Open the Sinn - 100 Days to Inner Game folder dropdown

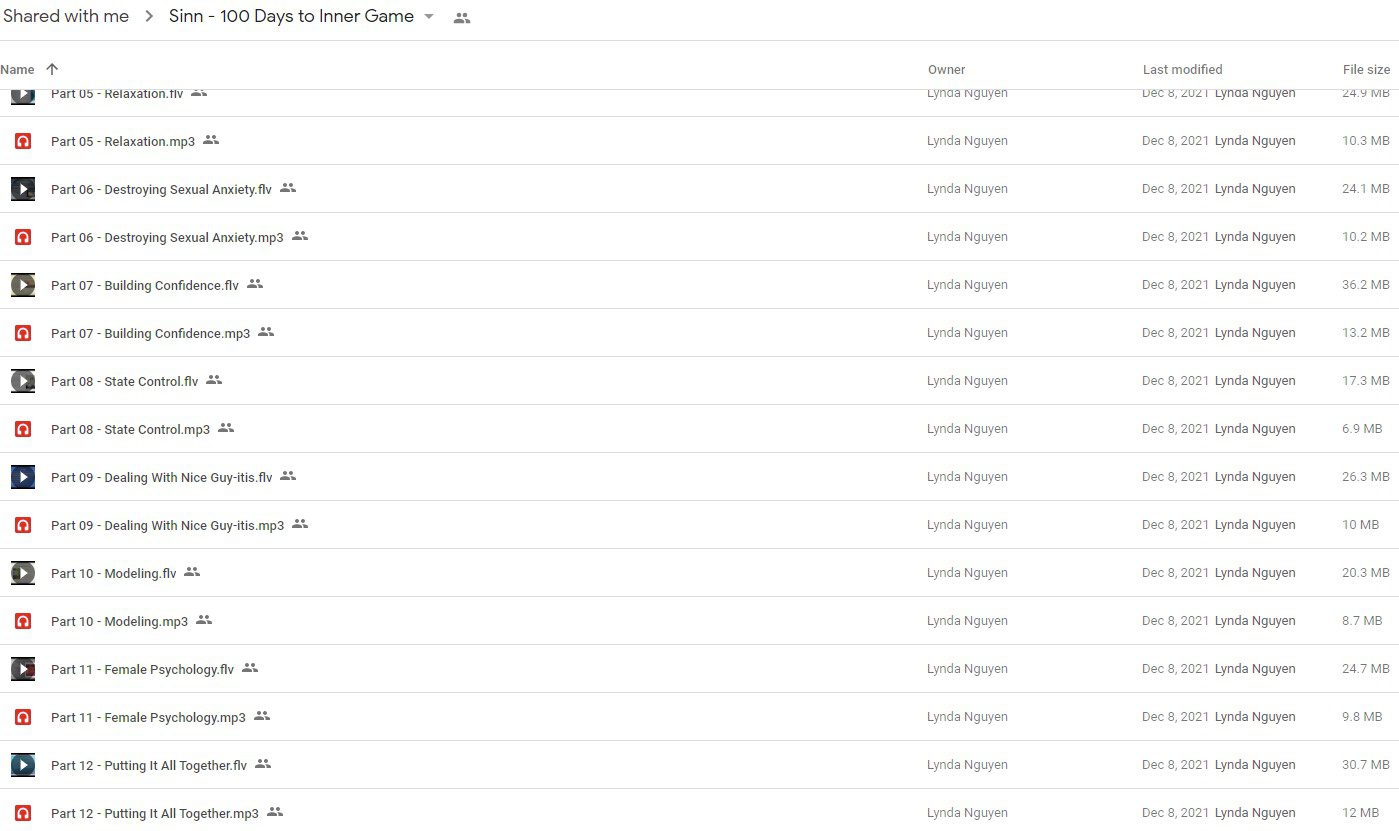coord(429,17)
